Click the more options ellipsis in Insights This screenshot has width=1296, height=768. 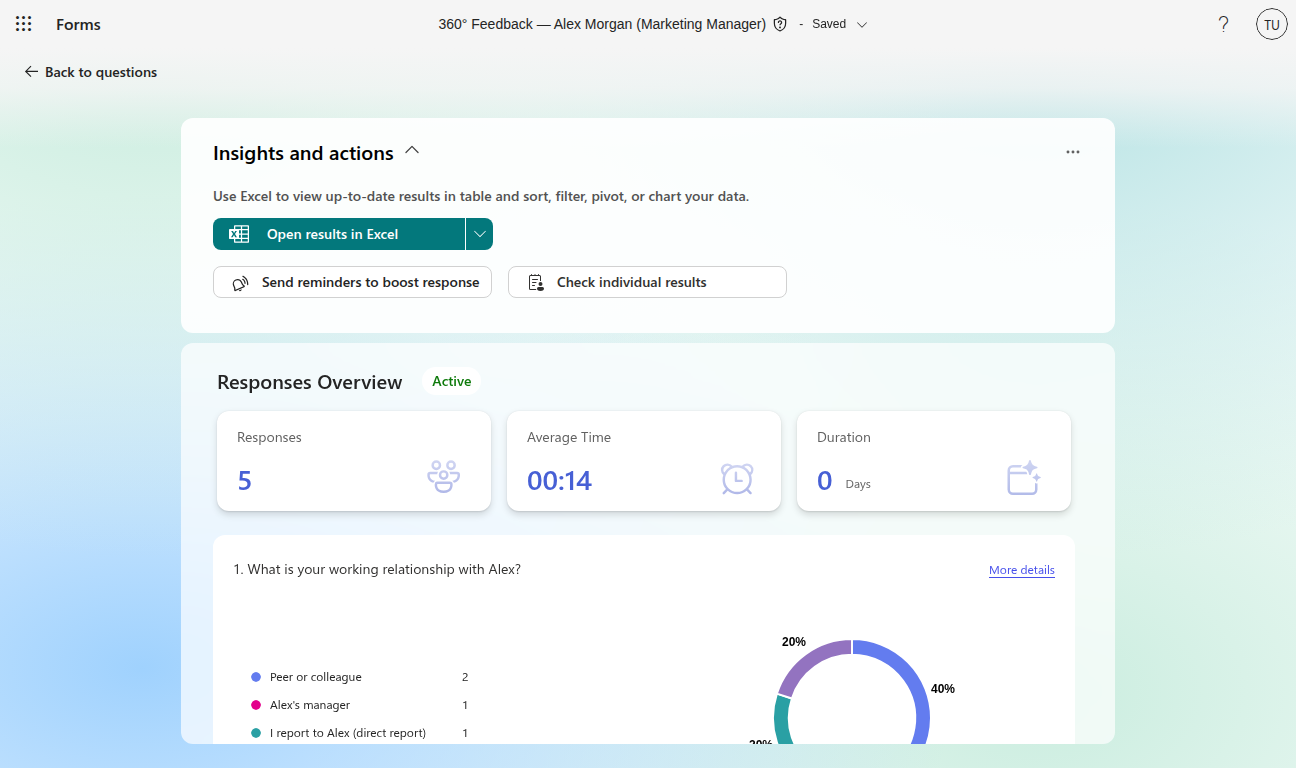pos(1073,152)
